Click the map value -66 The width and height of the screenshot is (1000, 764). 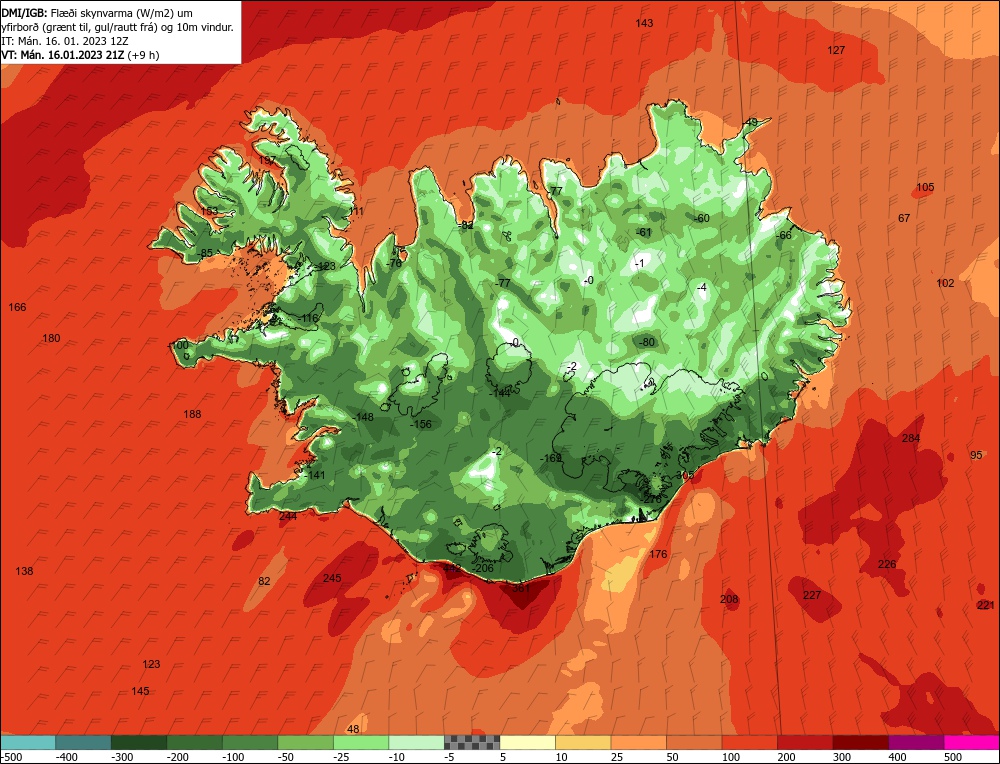click(784, 235)
